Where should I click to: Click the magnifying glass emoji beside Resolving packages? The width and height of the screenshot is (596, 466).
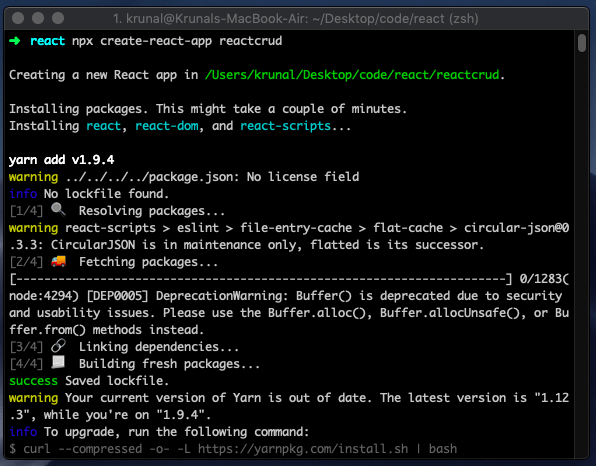point(58,209)
